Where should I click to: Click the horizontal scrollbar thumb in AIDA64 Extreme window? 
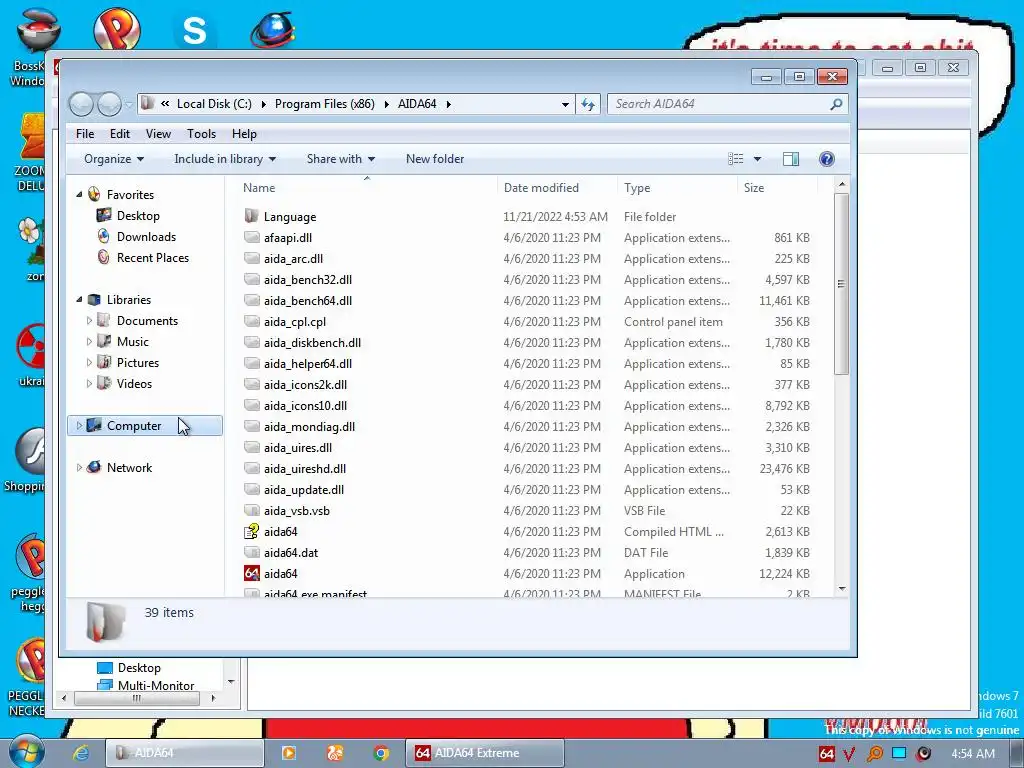(x=136, y=698)
